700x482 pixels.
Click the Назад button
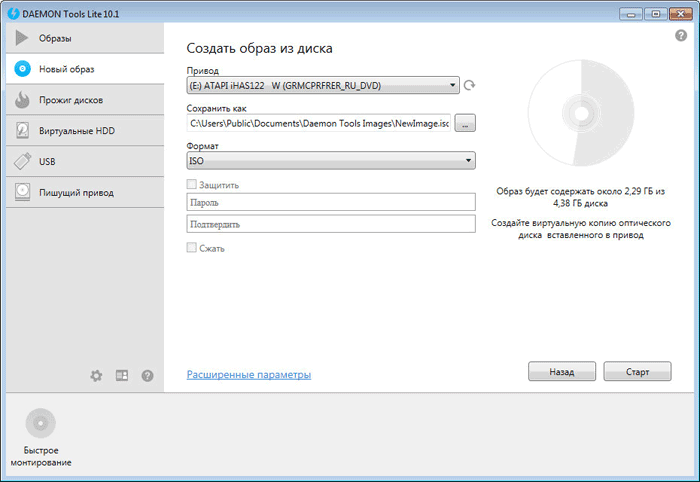[x=562, y=371]
